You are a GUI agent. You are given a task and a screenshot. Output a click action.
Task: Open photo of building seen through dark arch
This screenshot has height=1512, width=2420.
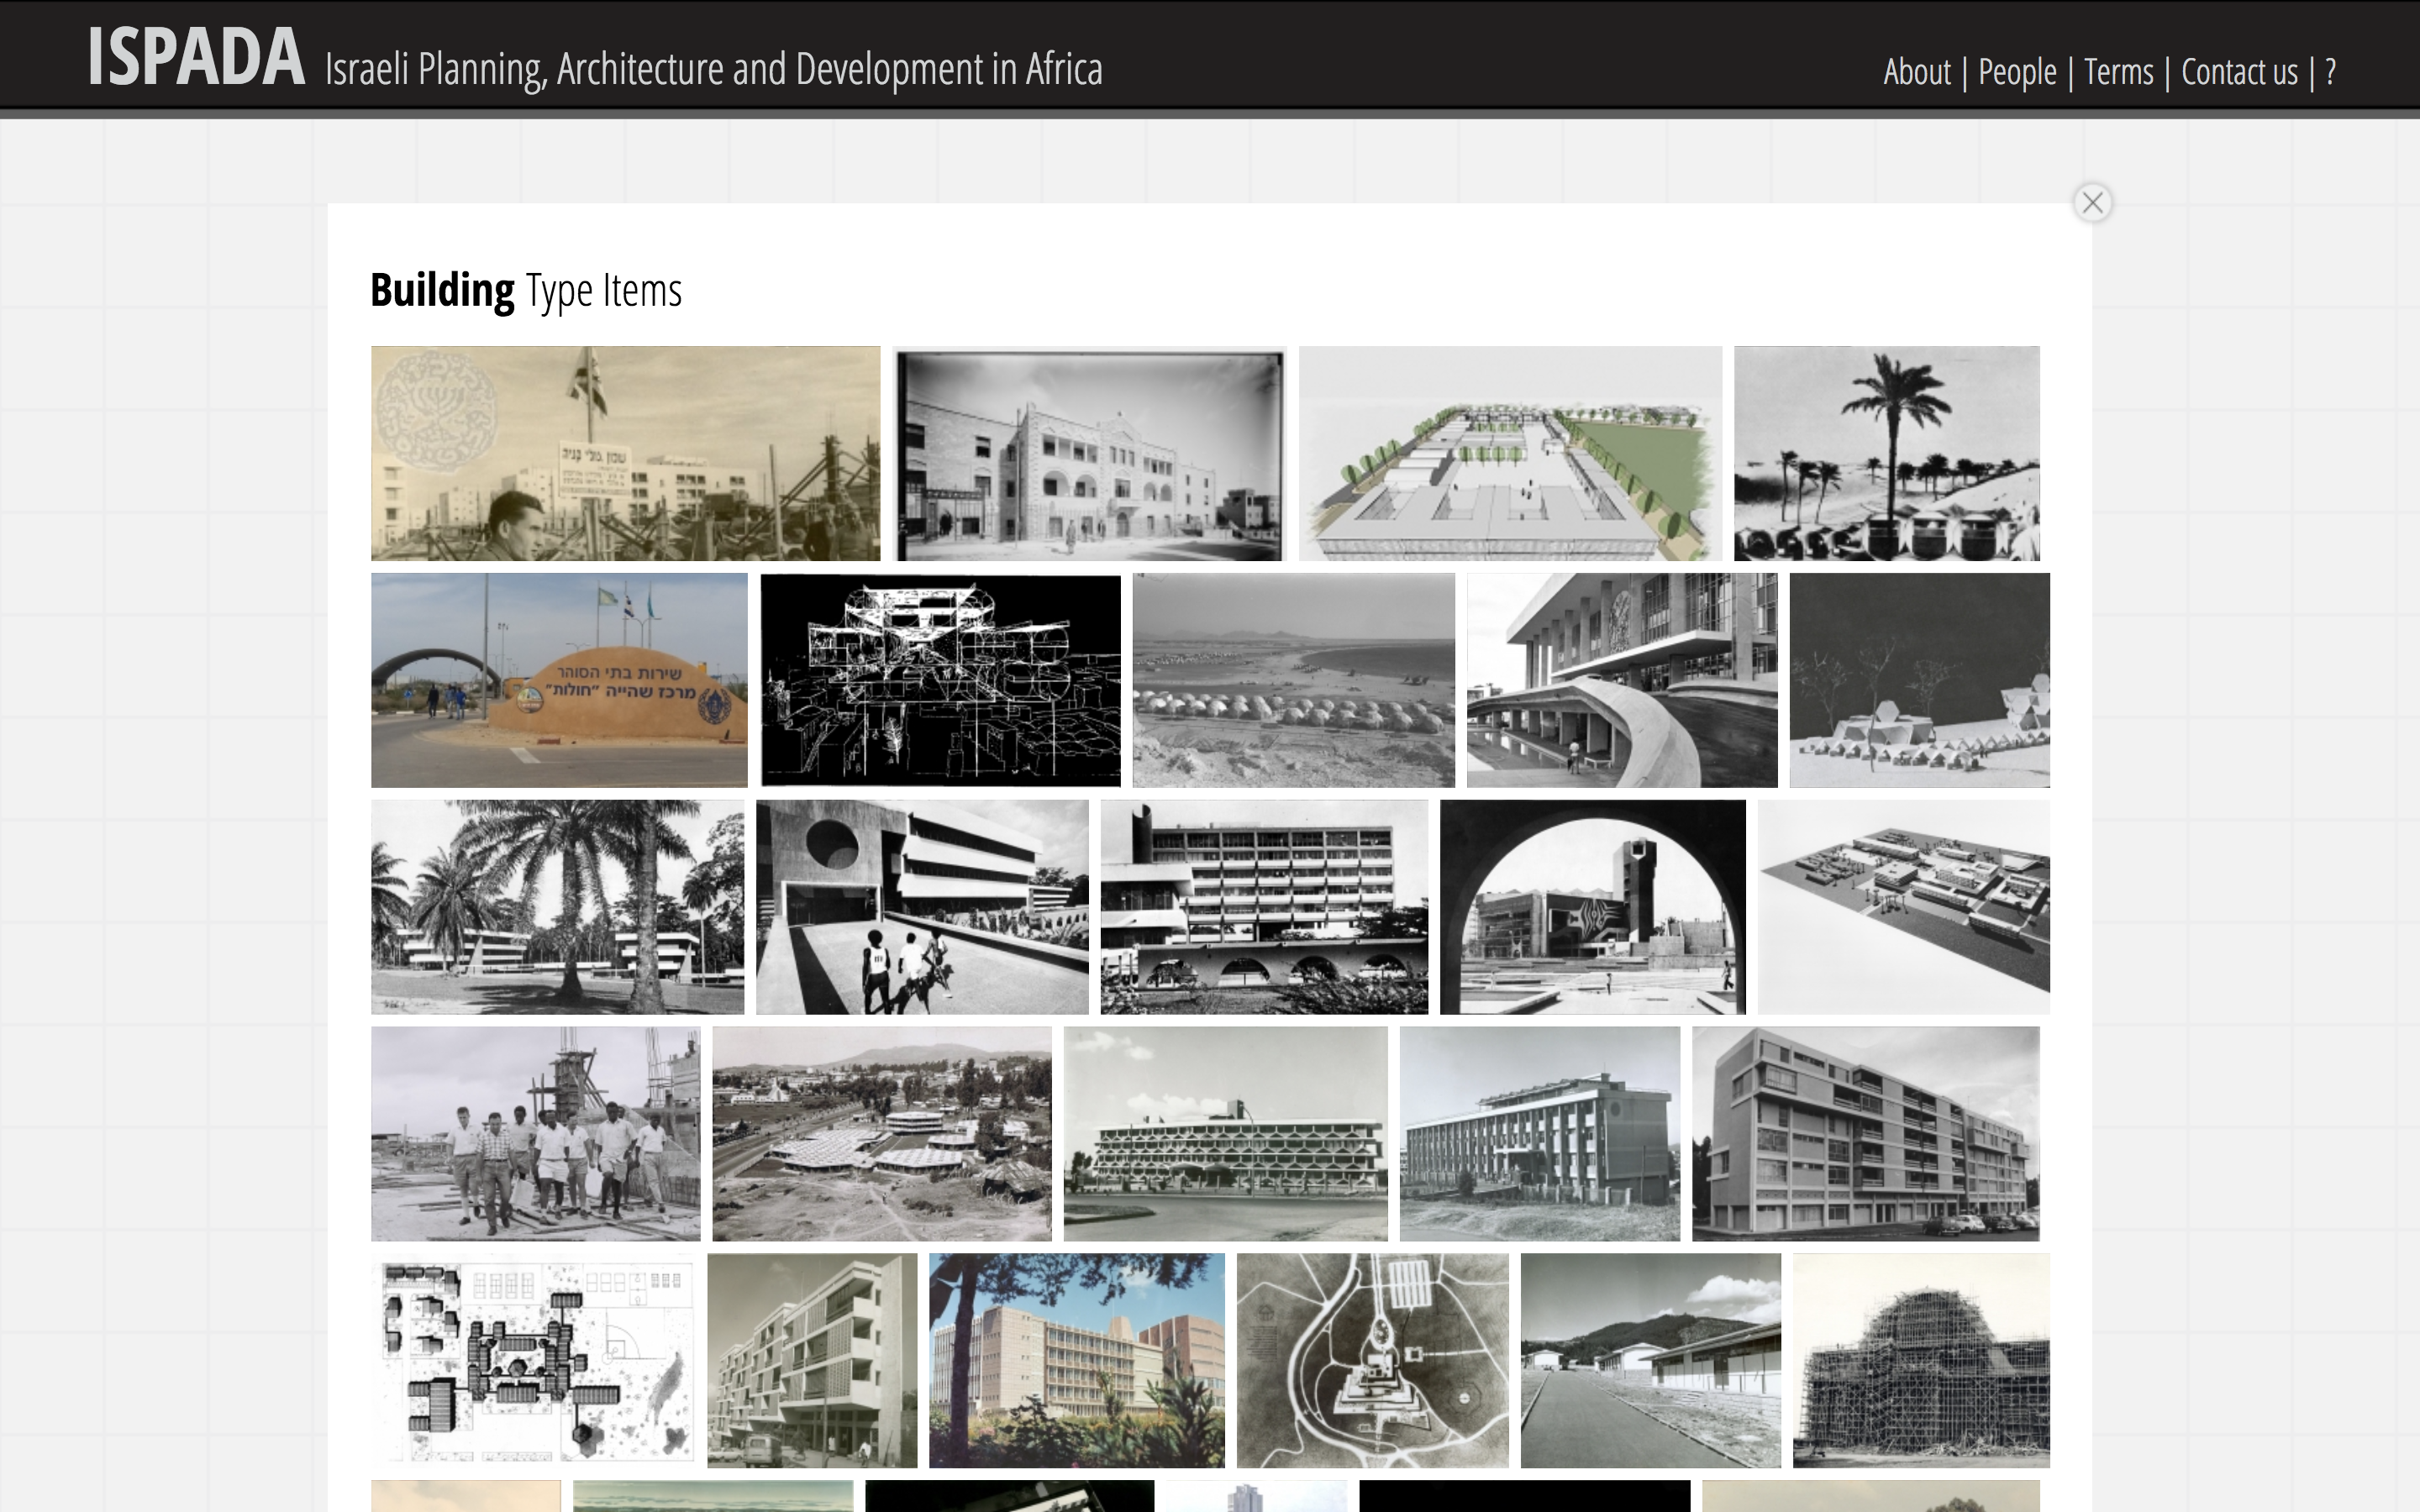(x=1592, y=907)
